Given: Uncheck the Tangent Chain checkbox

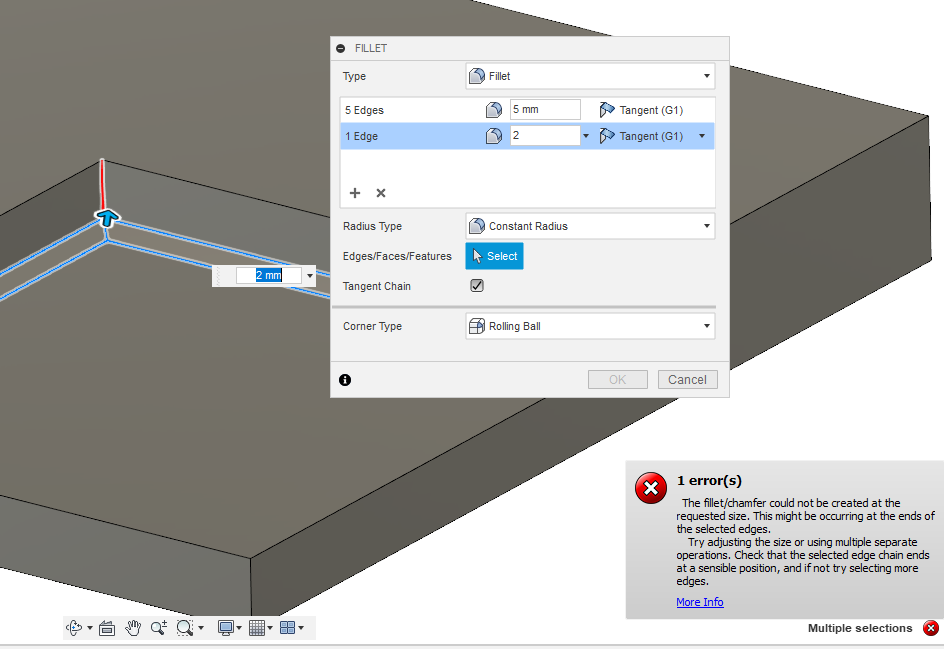Looking at the screenshot, I should tap(477, 285).
